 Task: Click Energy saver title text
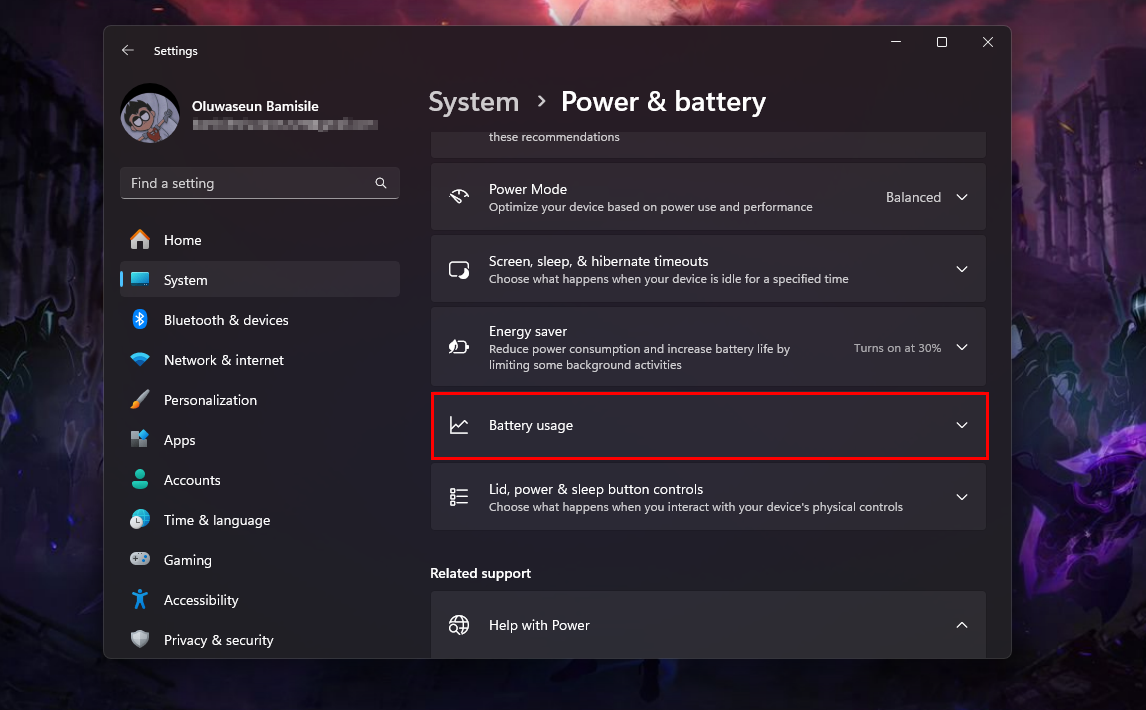[x=528, y=331]
